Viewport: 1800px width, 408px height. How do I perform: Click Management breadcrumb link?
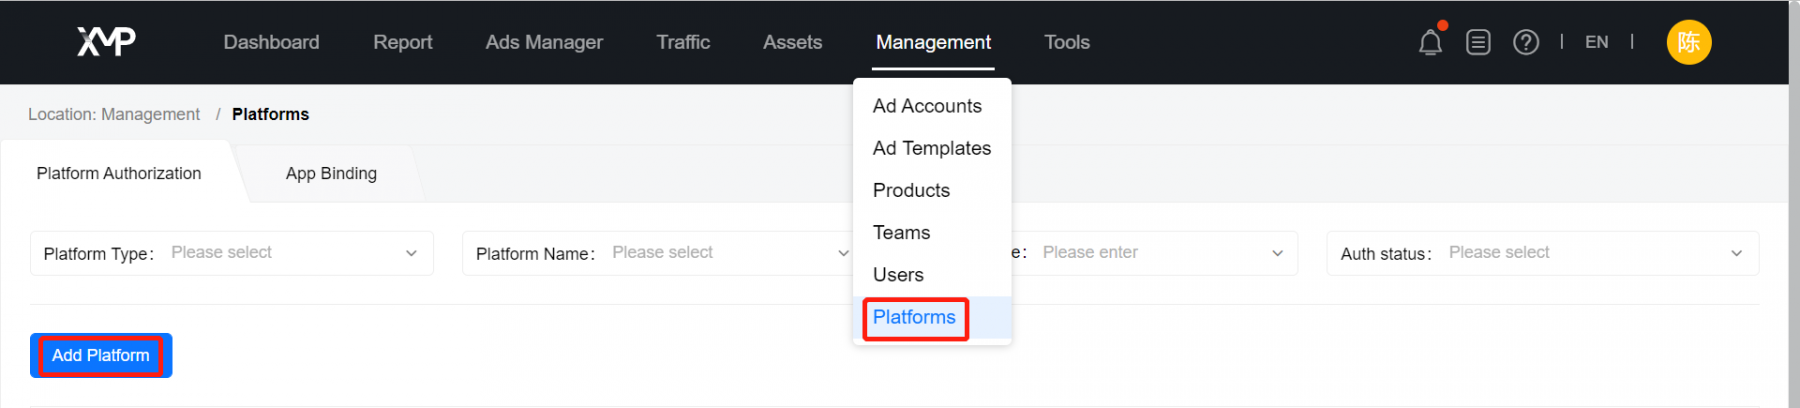[151, 114]
